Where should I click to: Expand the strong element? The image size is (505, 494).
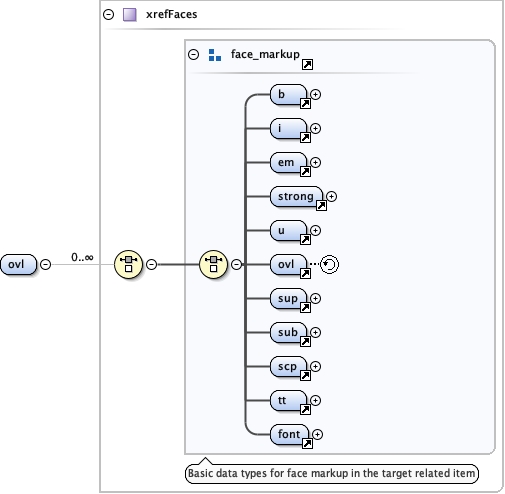tap(331, 196)
